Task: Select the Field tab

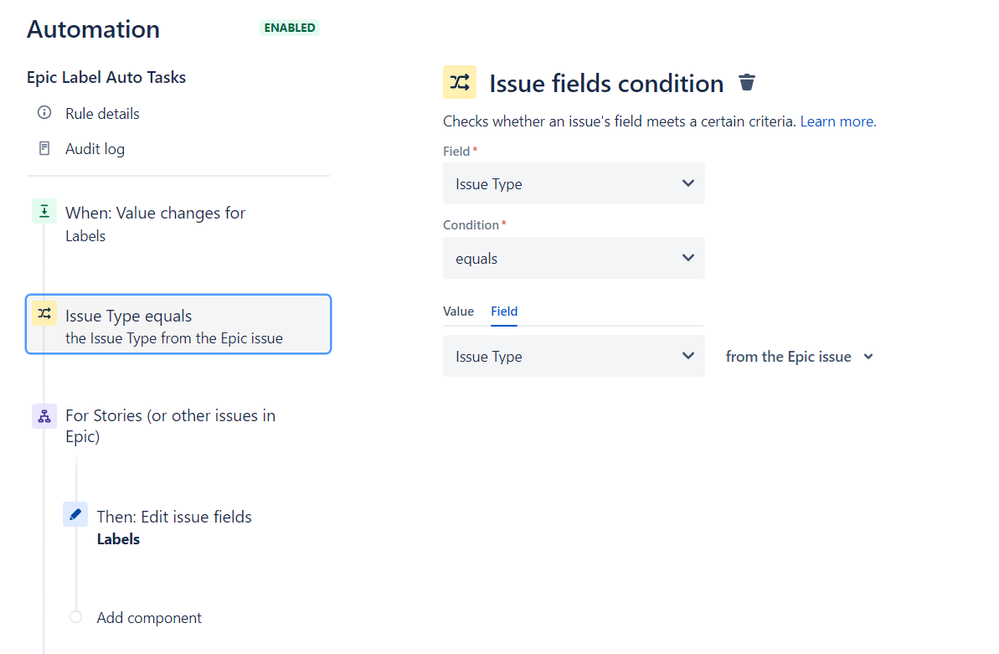Action: (x=504, y=311)
